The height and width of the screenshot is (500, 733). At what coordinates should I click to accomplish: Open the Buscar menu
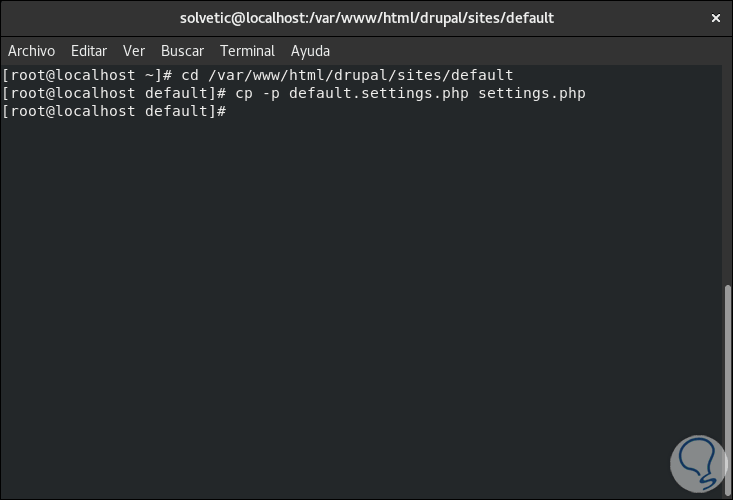(x=182, y=51)
